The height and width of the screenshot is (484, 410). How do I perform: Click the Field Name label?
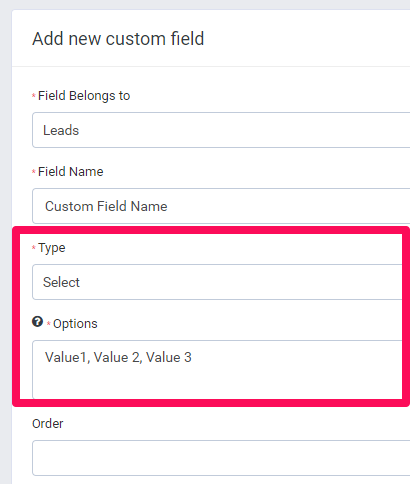(71, 172)
